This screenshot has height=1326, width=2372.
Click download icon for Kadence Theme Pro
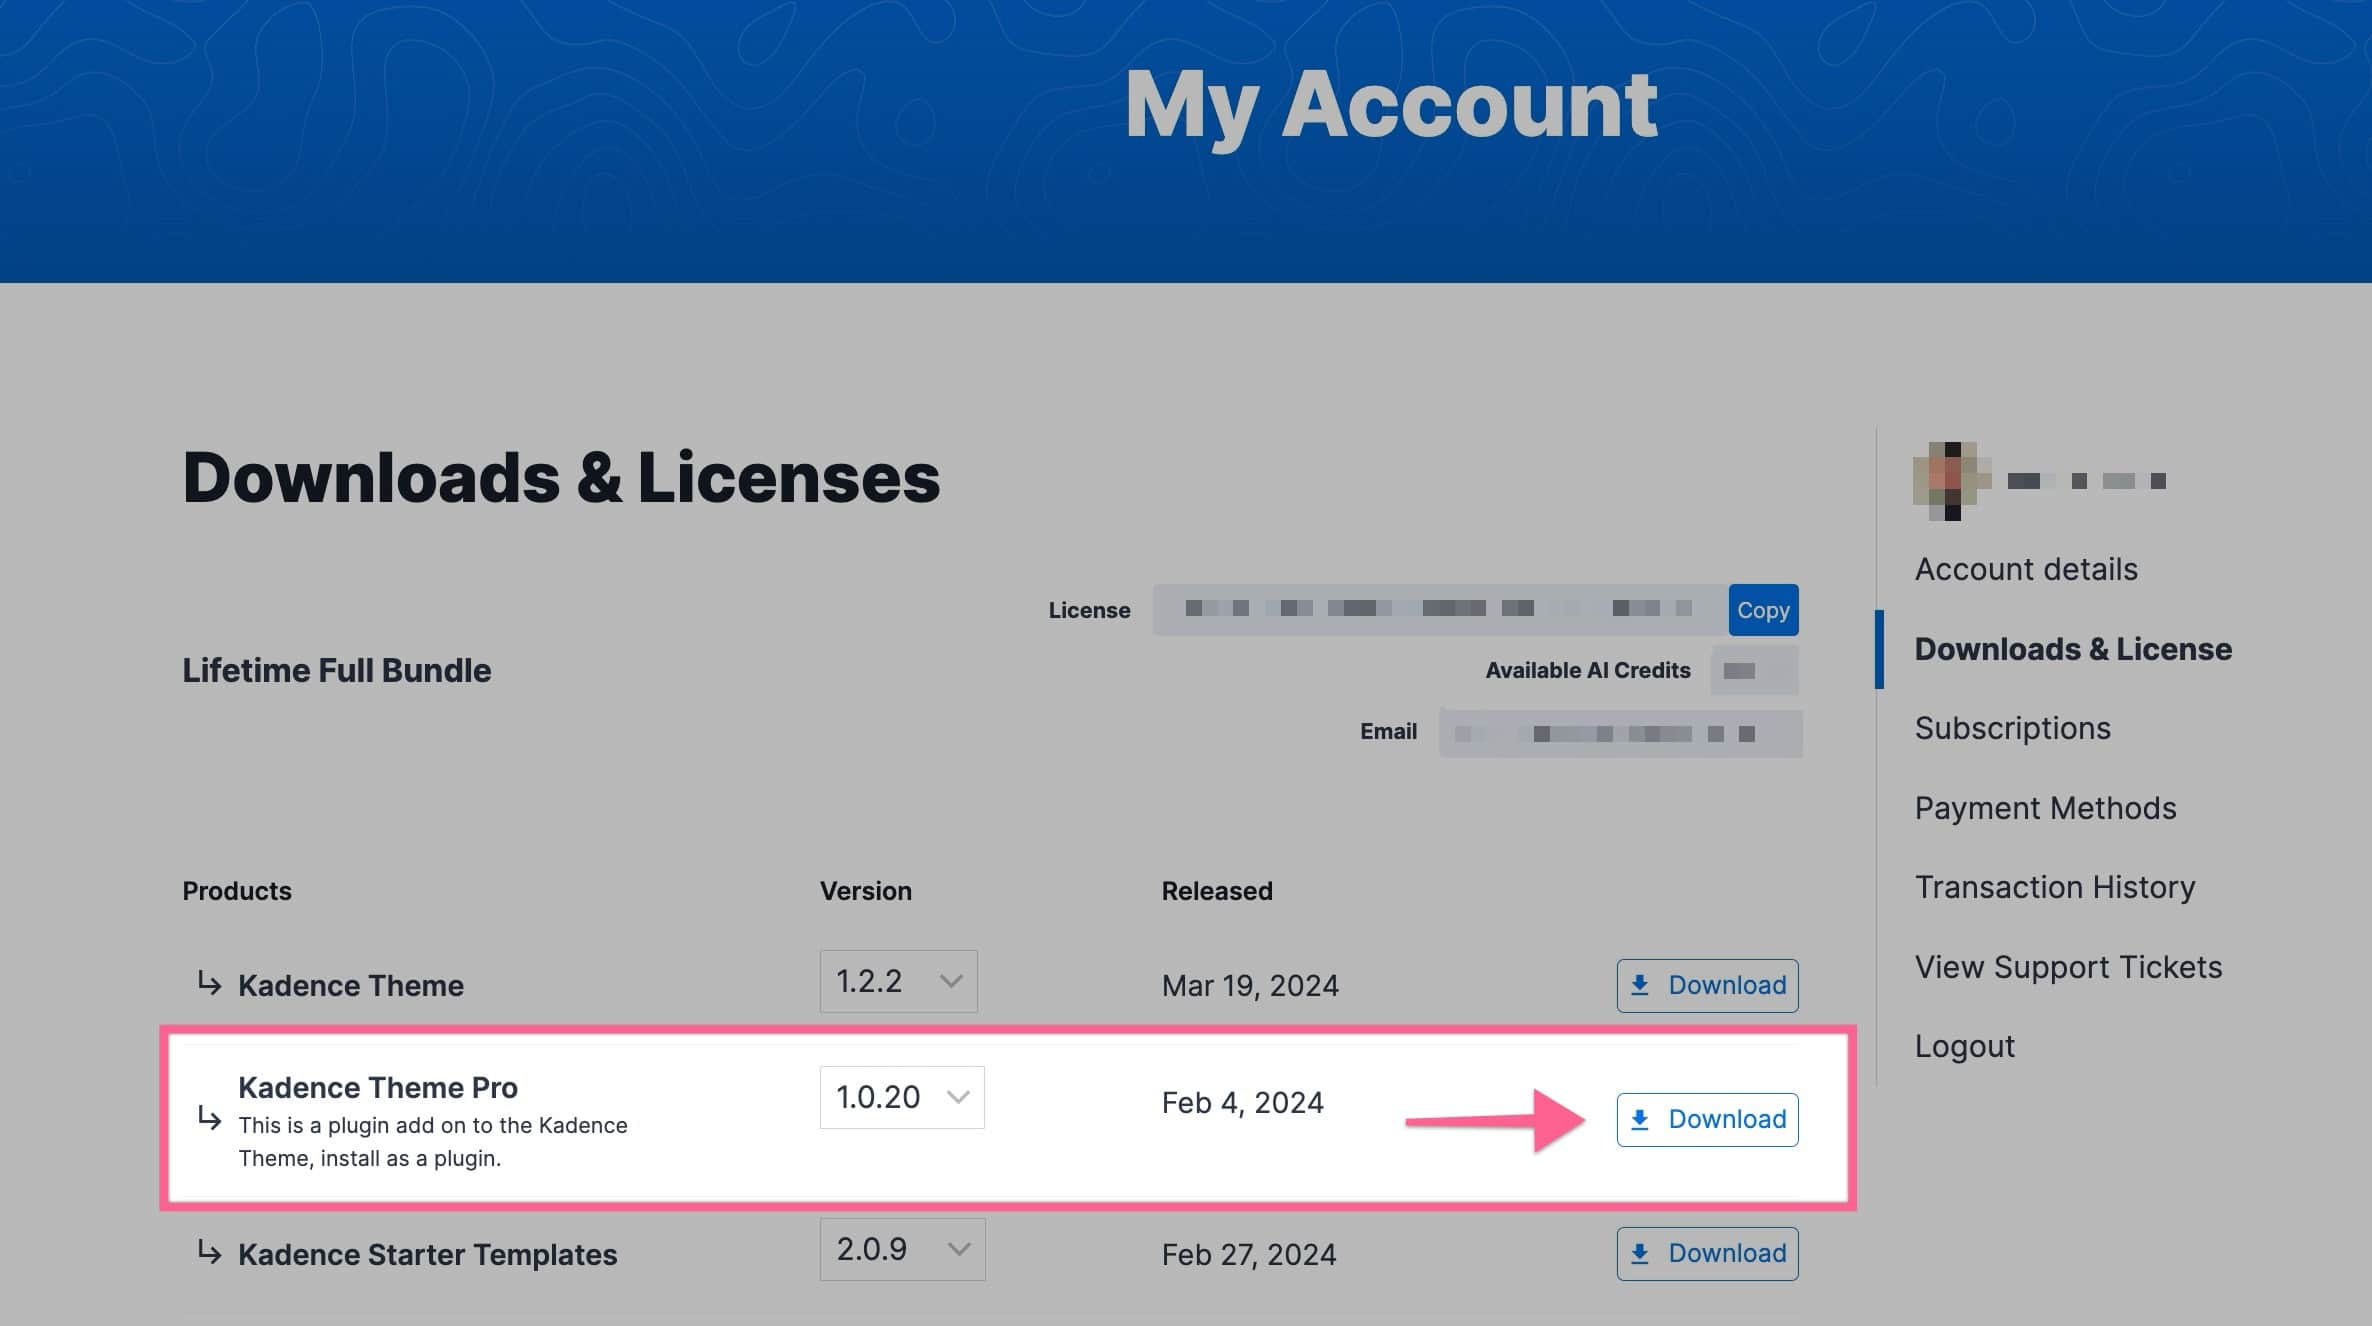click(x=1640, y=1120)
